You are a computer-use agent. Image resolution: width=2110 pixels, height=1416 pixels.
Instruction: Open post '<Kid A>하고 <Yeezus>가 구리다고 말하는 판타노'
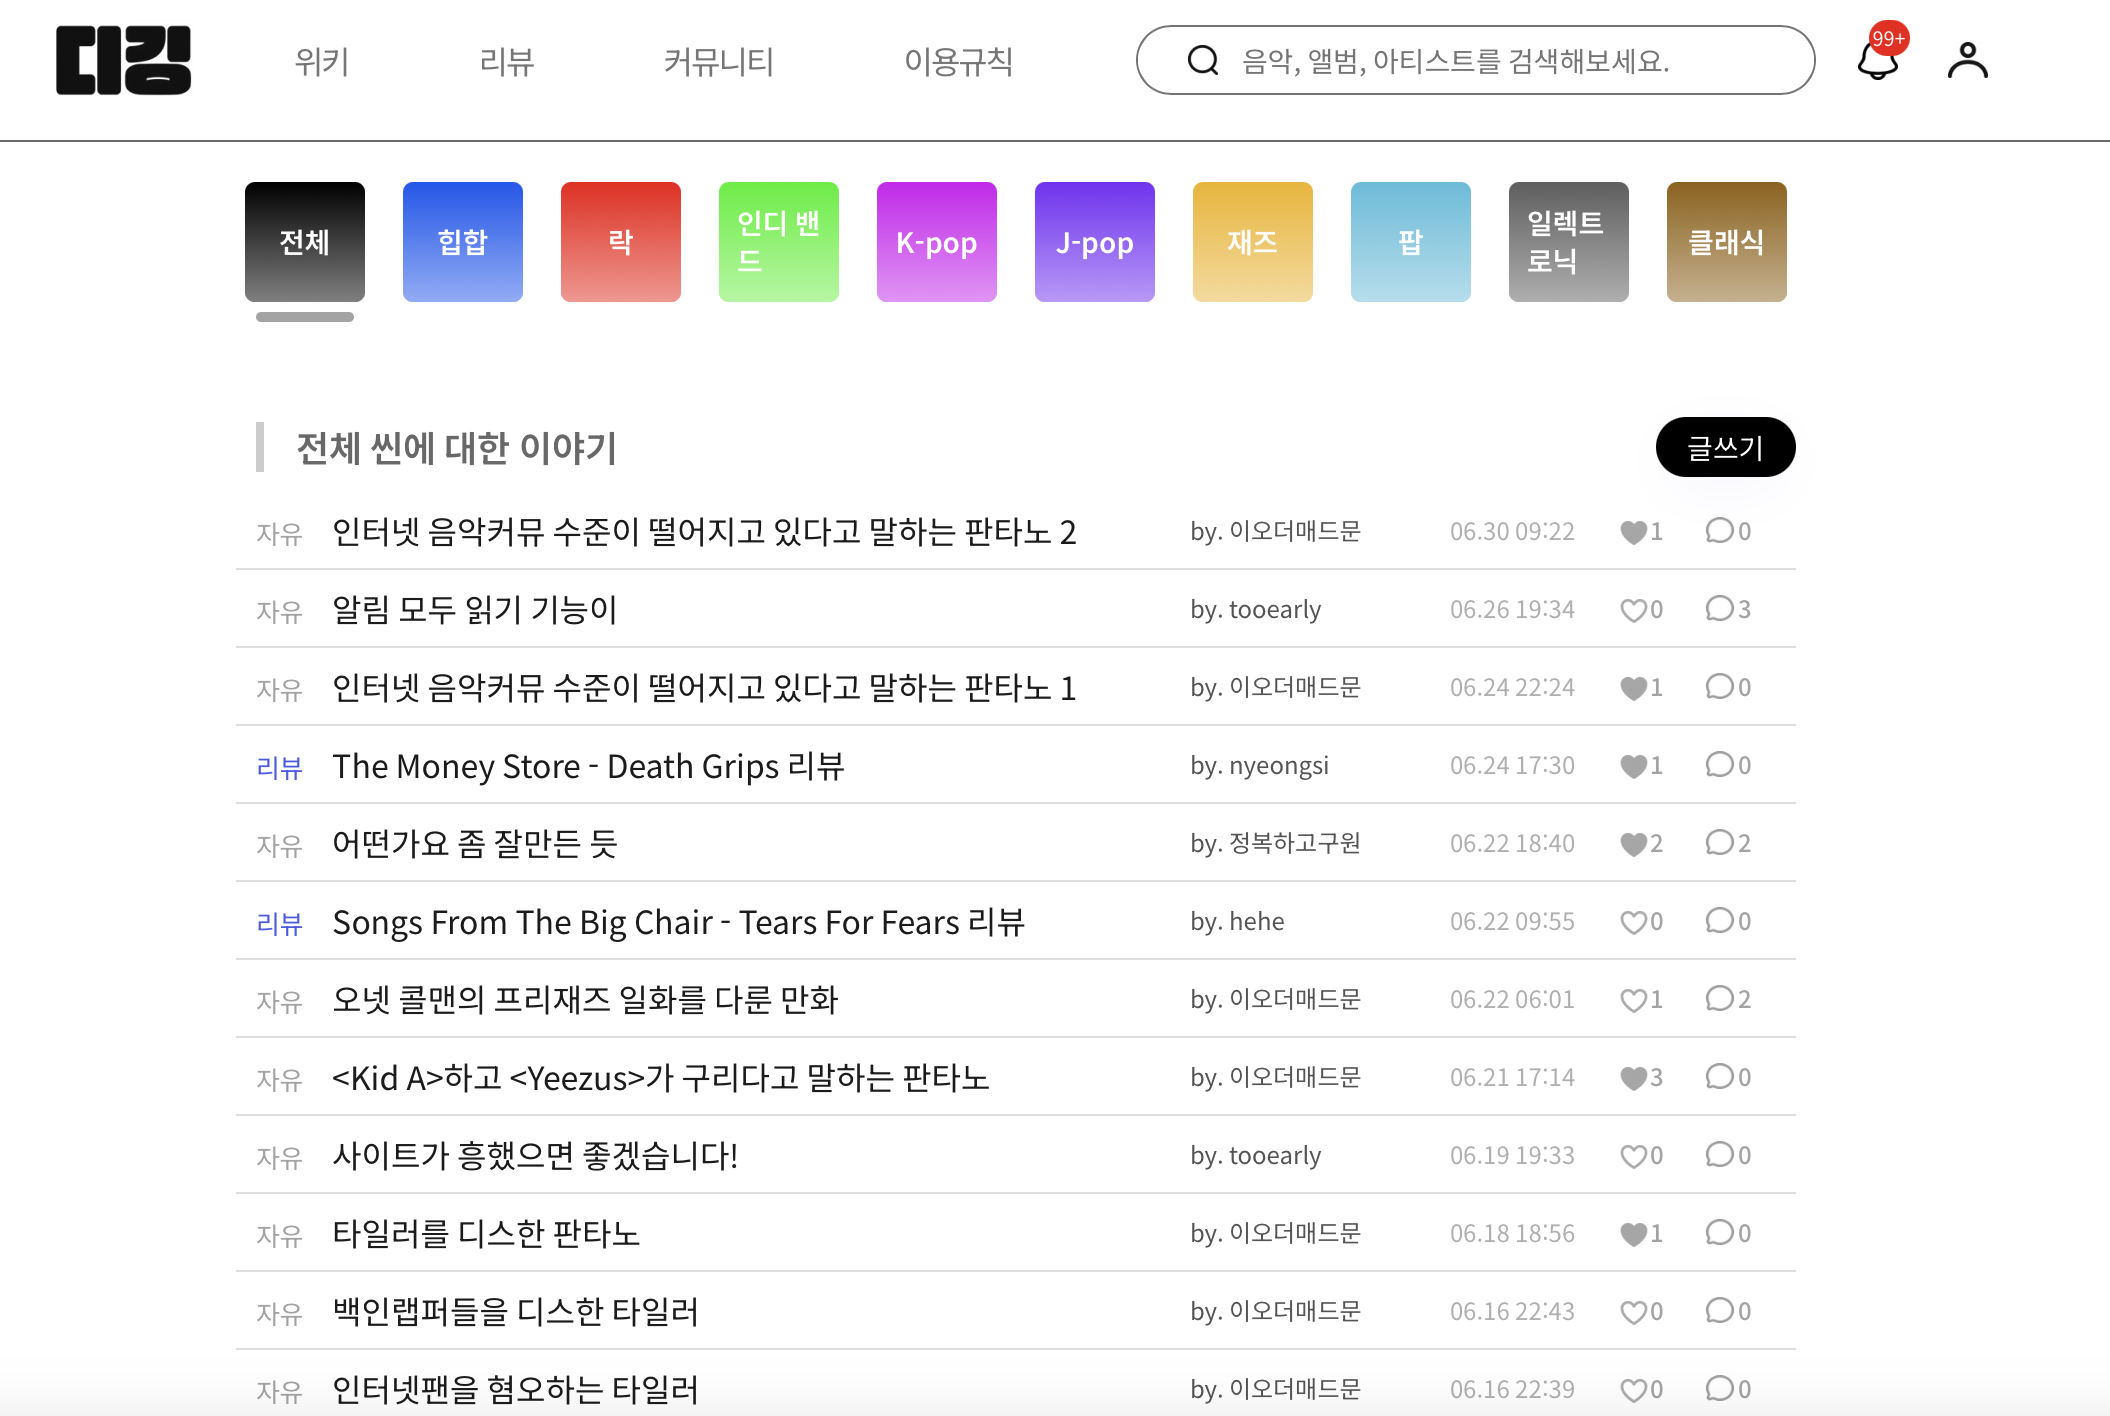coord(661,1078)
